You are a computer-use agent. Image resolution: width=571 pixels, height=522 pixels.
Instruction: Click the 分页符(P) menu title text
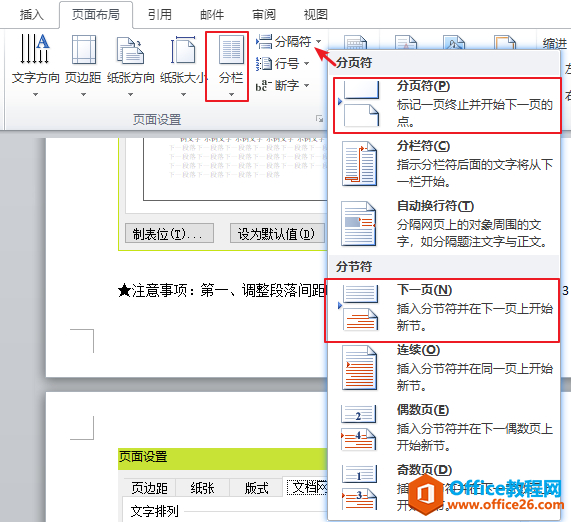pyautogui.click(x=424, y=86)
